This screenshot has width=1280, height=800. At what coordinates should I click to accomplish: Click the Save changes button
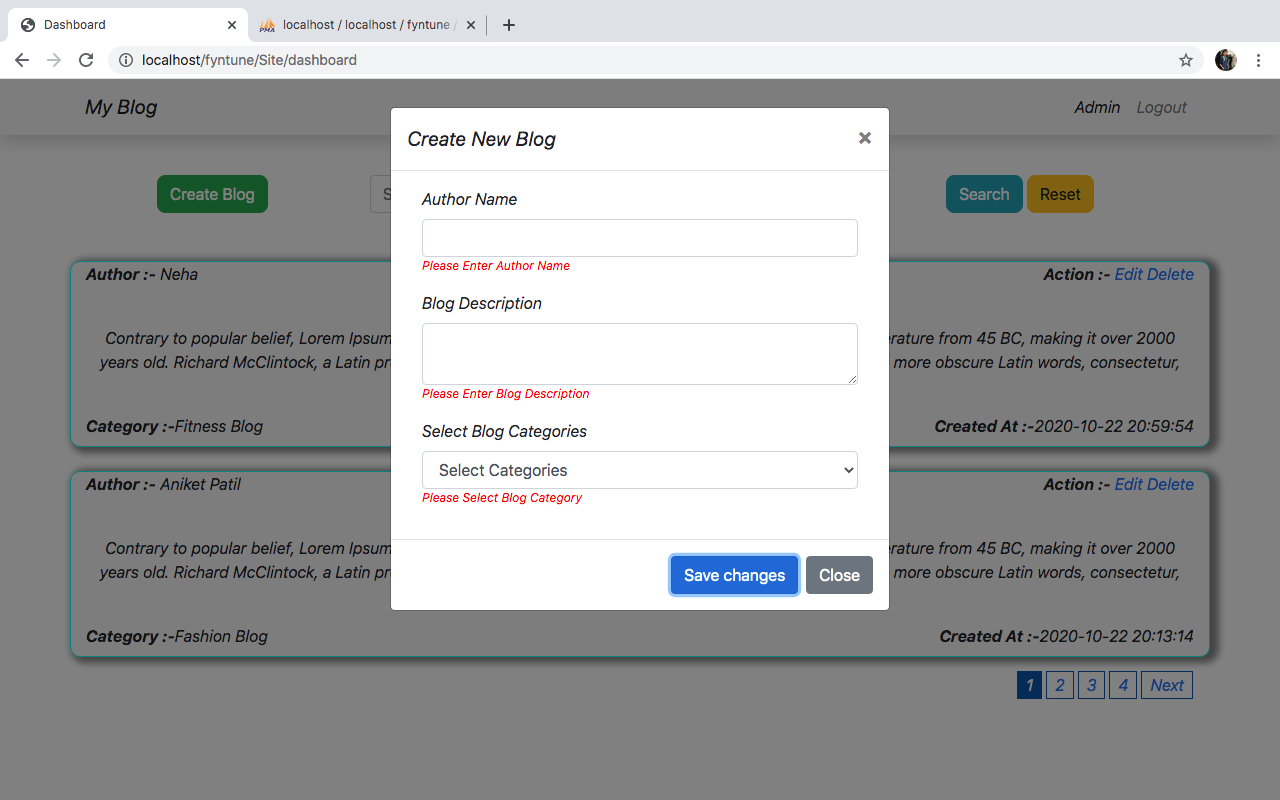(734, 575)
